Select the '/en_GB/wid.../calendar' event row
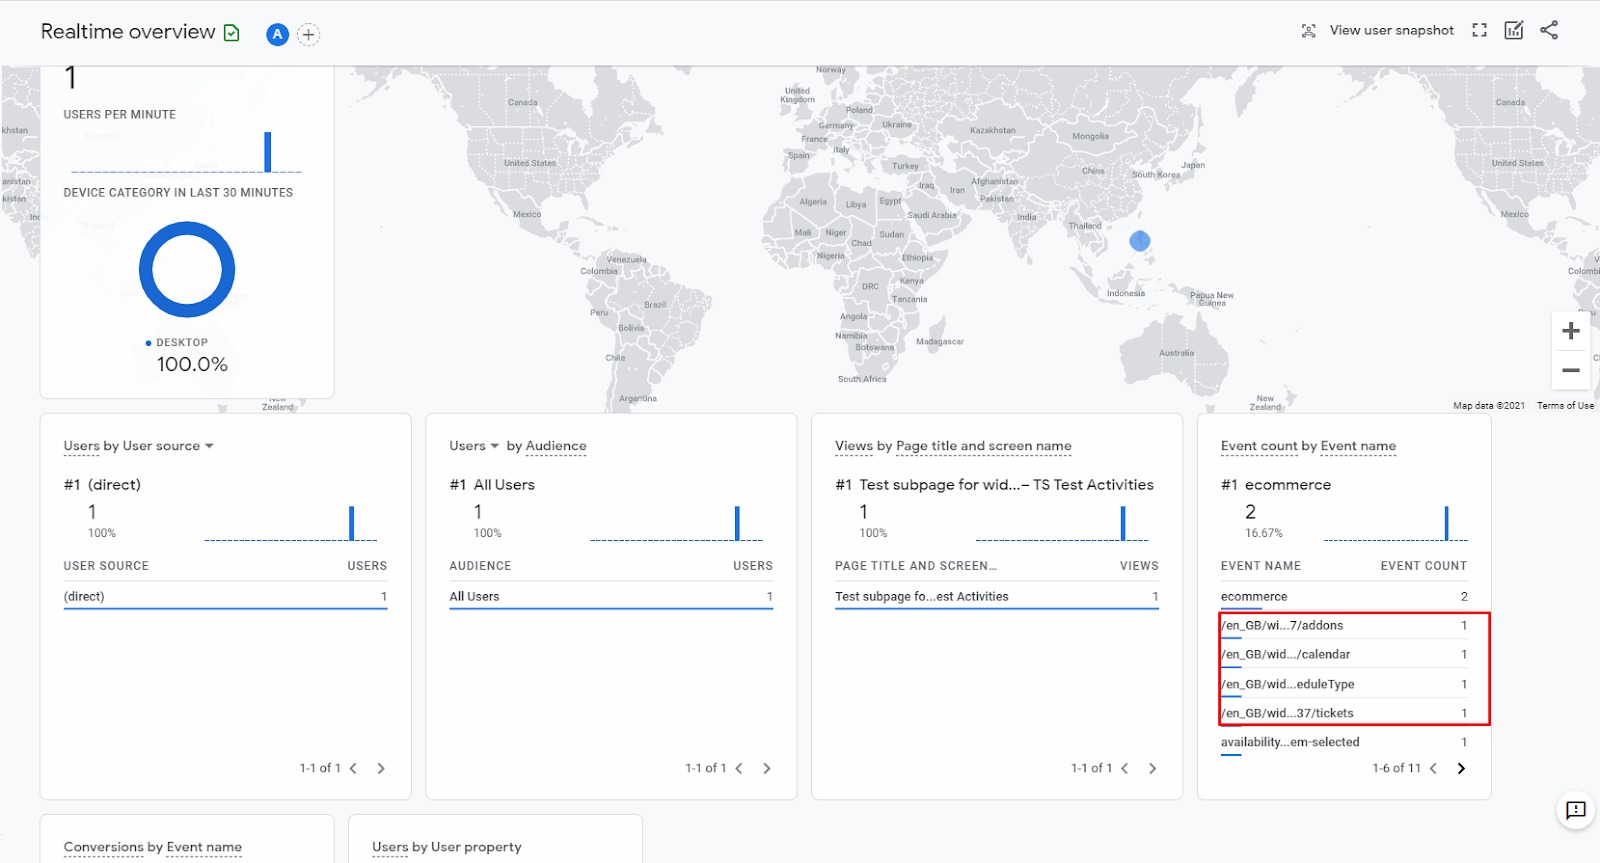This screenshot has width=1600, height=863. tap(1344, 655)
